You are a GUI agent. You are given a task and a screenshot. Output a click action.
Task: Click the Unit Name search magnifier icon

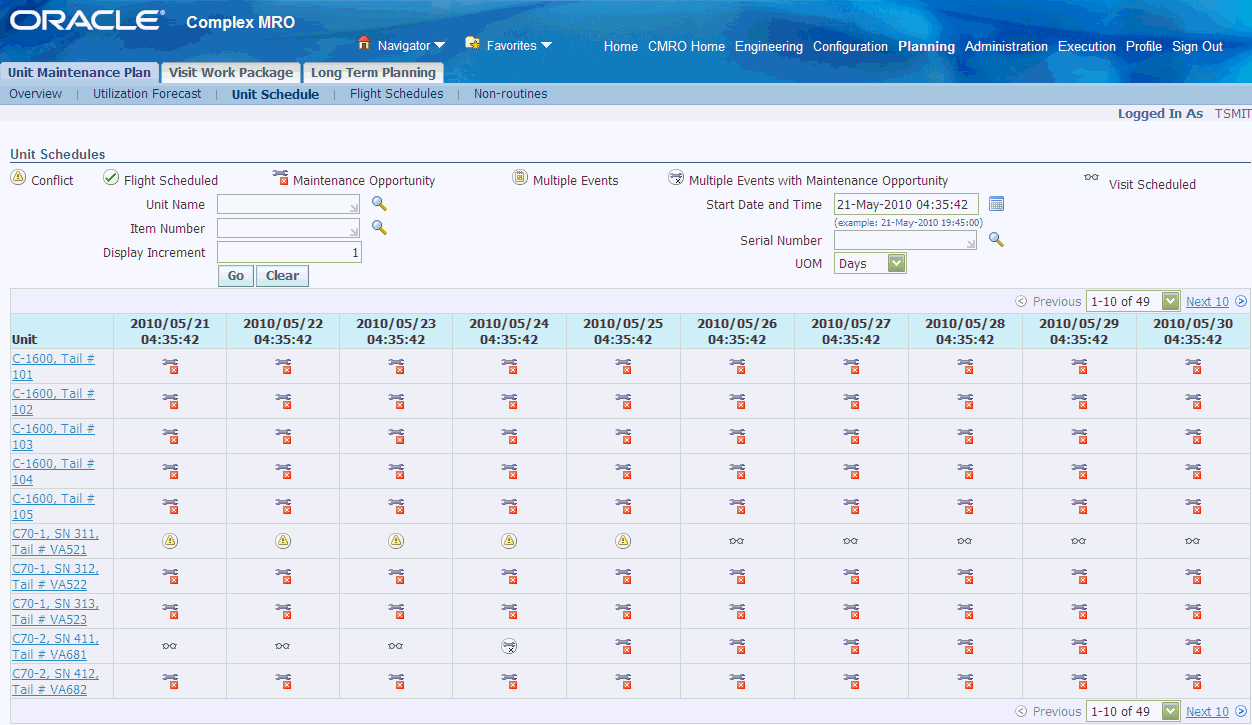379,204
